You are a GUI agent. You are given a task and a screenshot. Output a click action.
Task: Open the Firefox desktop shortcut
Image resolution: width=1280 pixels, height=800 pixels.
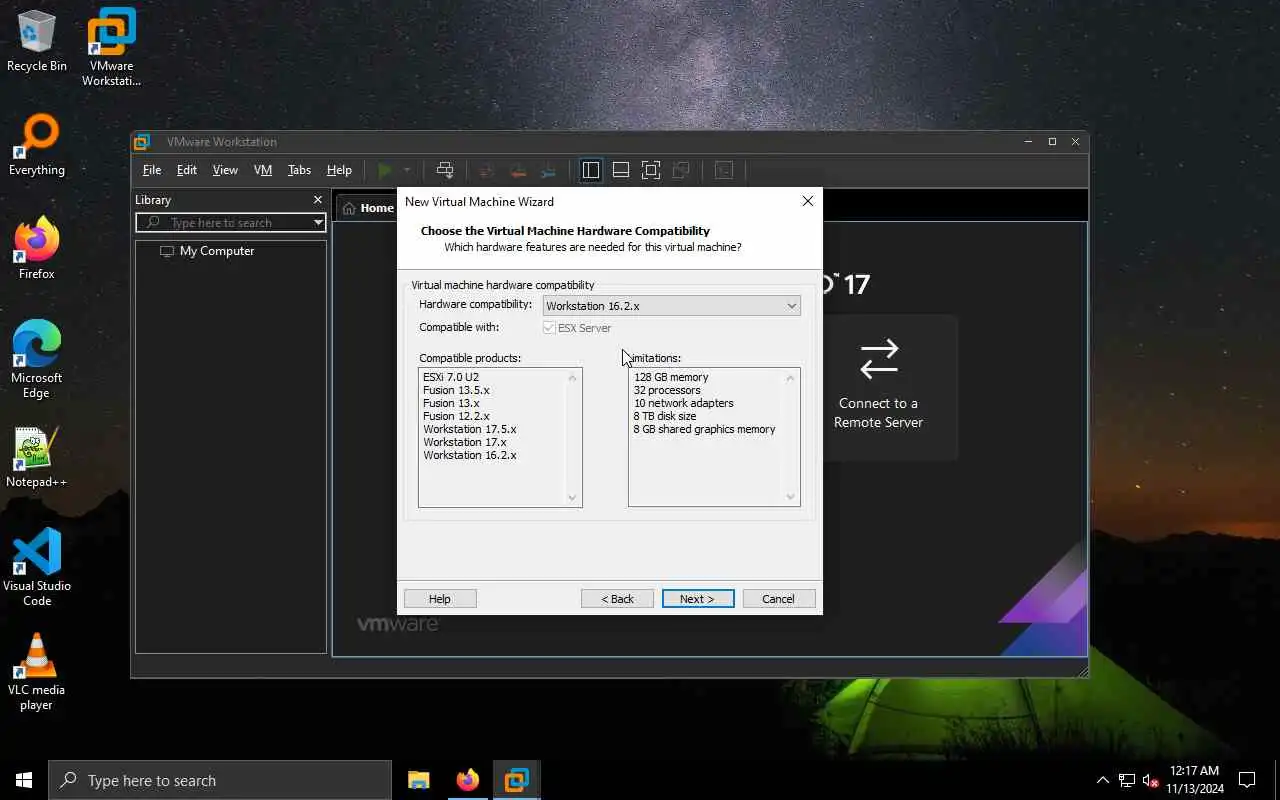click(37, 249)
